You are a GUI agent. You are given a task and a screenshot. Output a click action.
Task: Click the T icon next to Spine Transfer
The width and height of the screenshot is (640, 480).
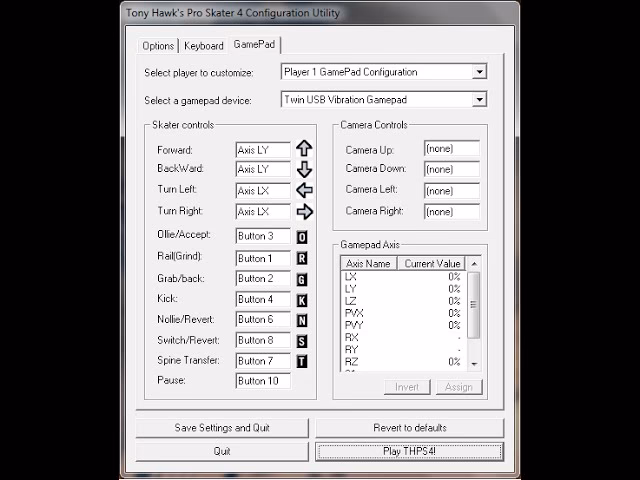[302, 361]
